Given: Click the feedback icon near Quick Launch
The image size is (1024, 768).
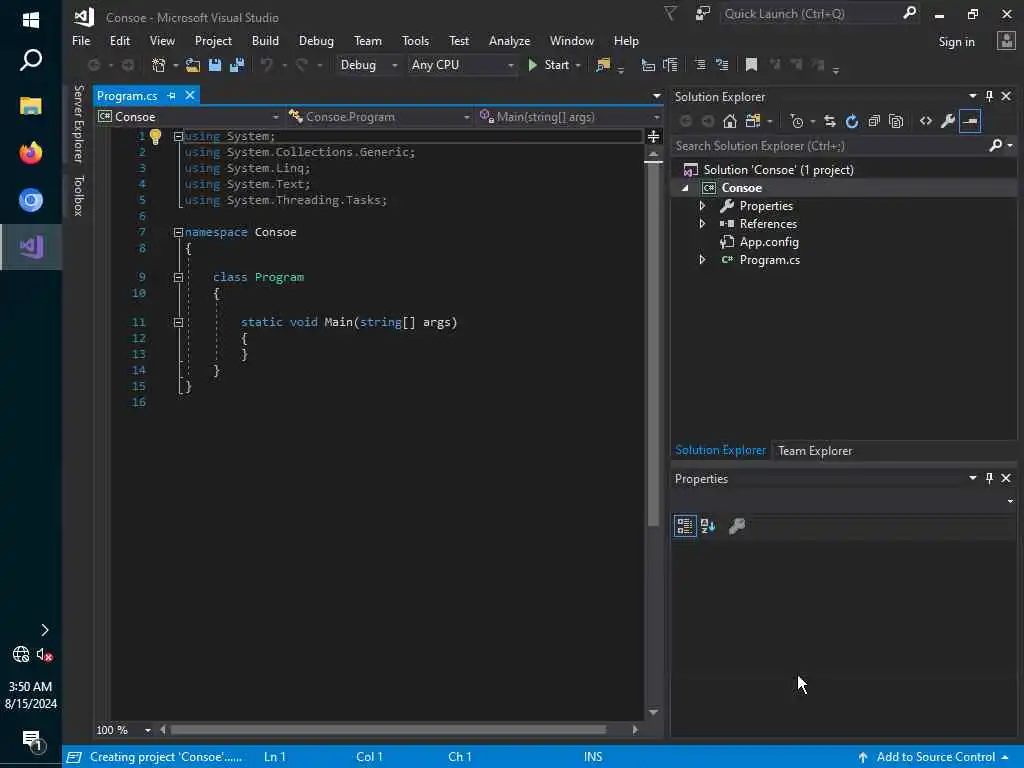Looking at the screenshot, I should tap(703, 14).
